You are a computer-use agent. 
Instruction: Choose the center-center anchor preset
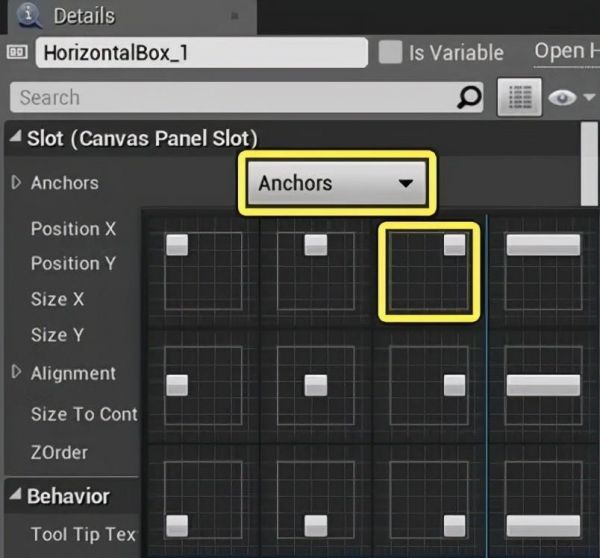tap(315, 385)
